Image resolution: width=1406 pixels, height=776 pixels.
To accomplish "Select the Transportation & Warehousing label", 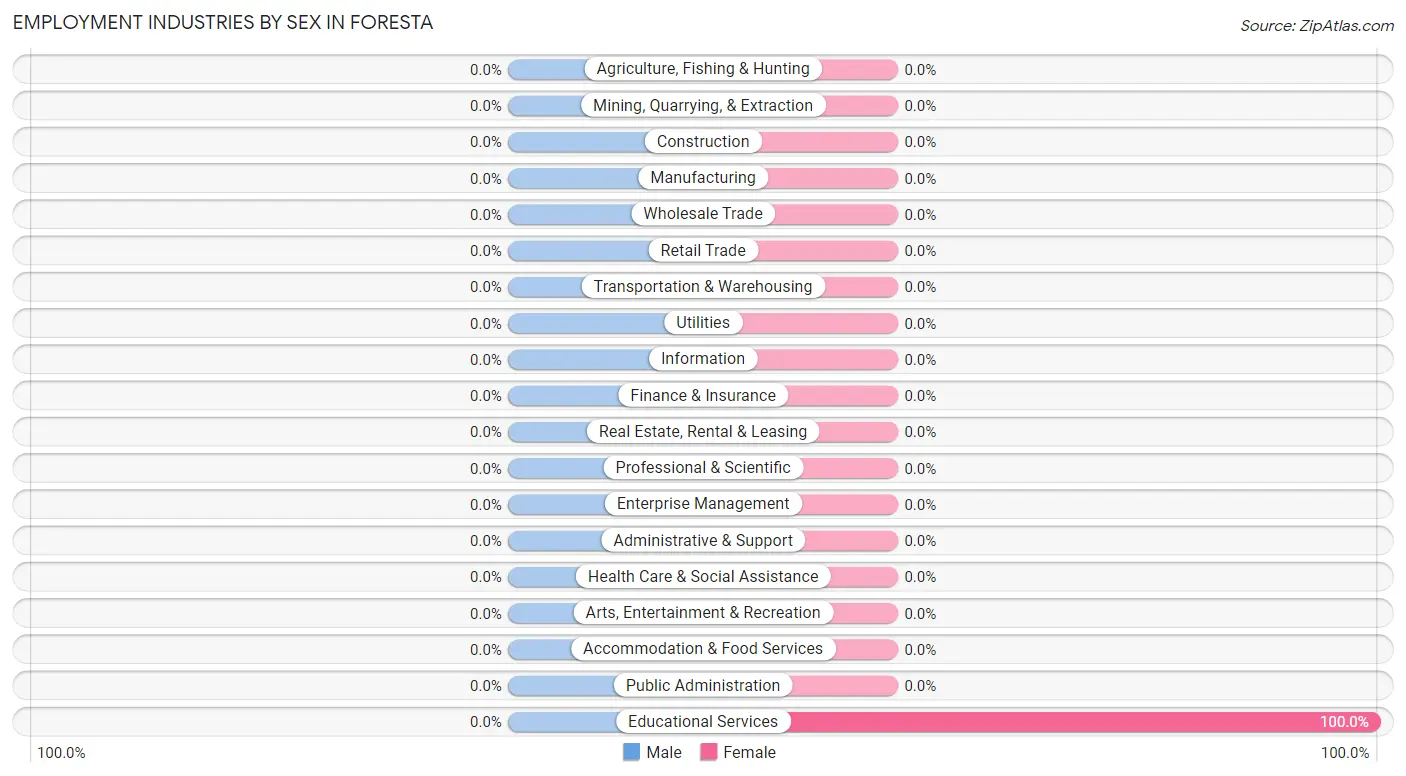I will [x=703, y=287].
